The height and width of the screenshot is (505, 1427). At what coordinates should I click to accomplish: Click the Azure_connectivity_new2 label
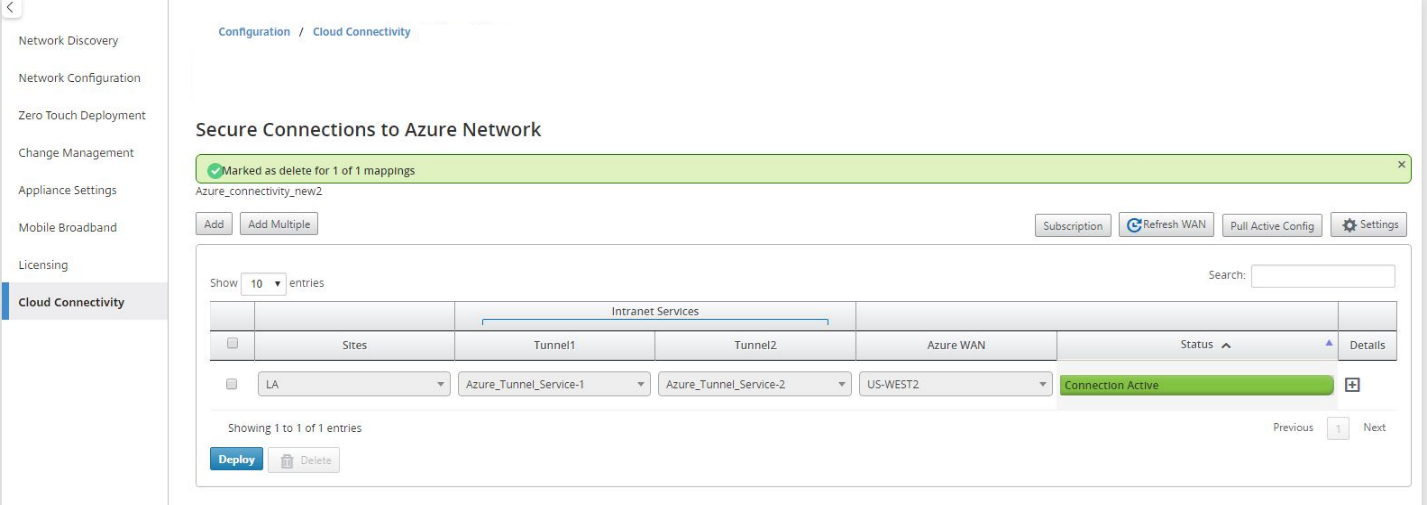[259, 191]
